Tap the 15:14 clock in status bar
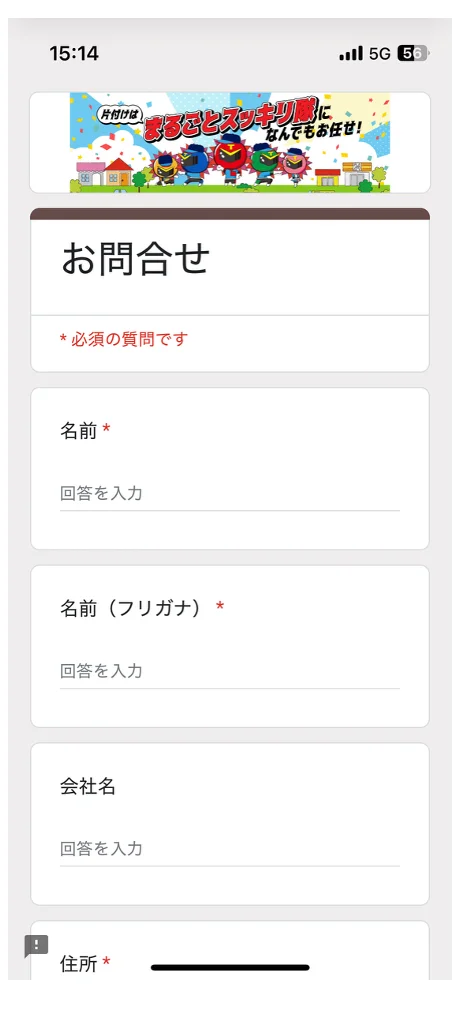This screenshot has height=1022, width=460. tap(74, 54)
